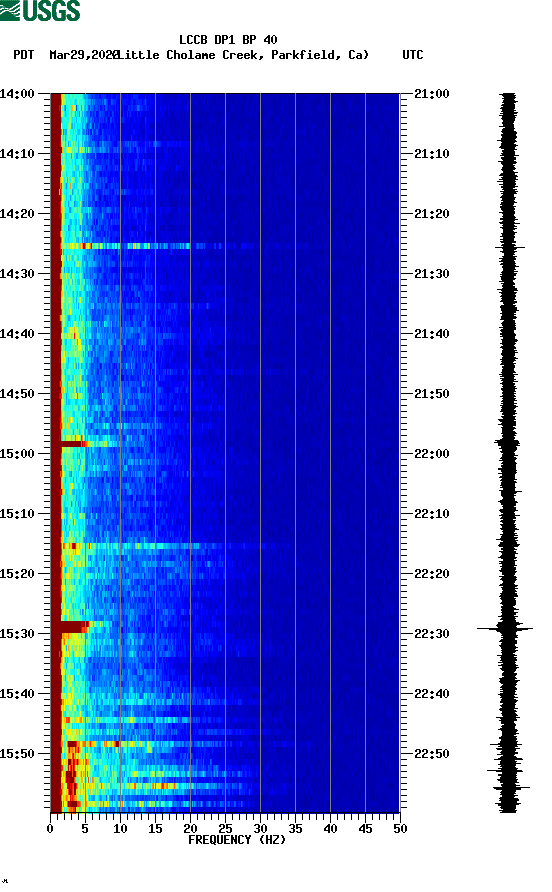
Task: Click the '22:20' UTC time label
Action: 432,574
